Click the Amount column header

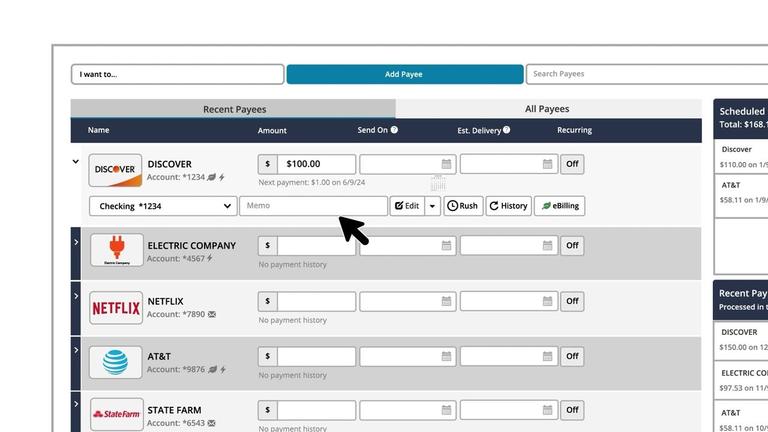[x=272, y=131]
